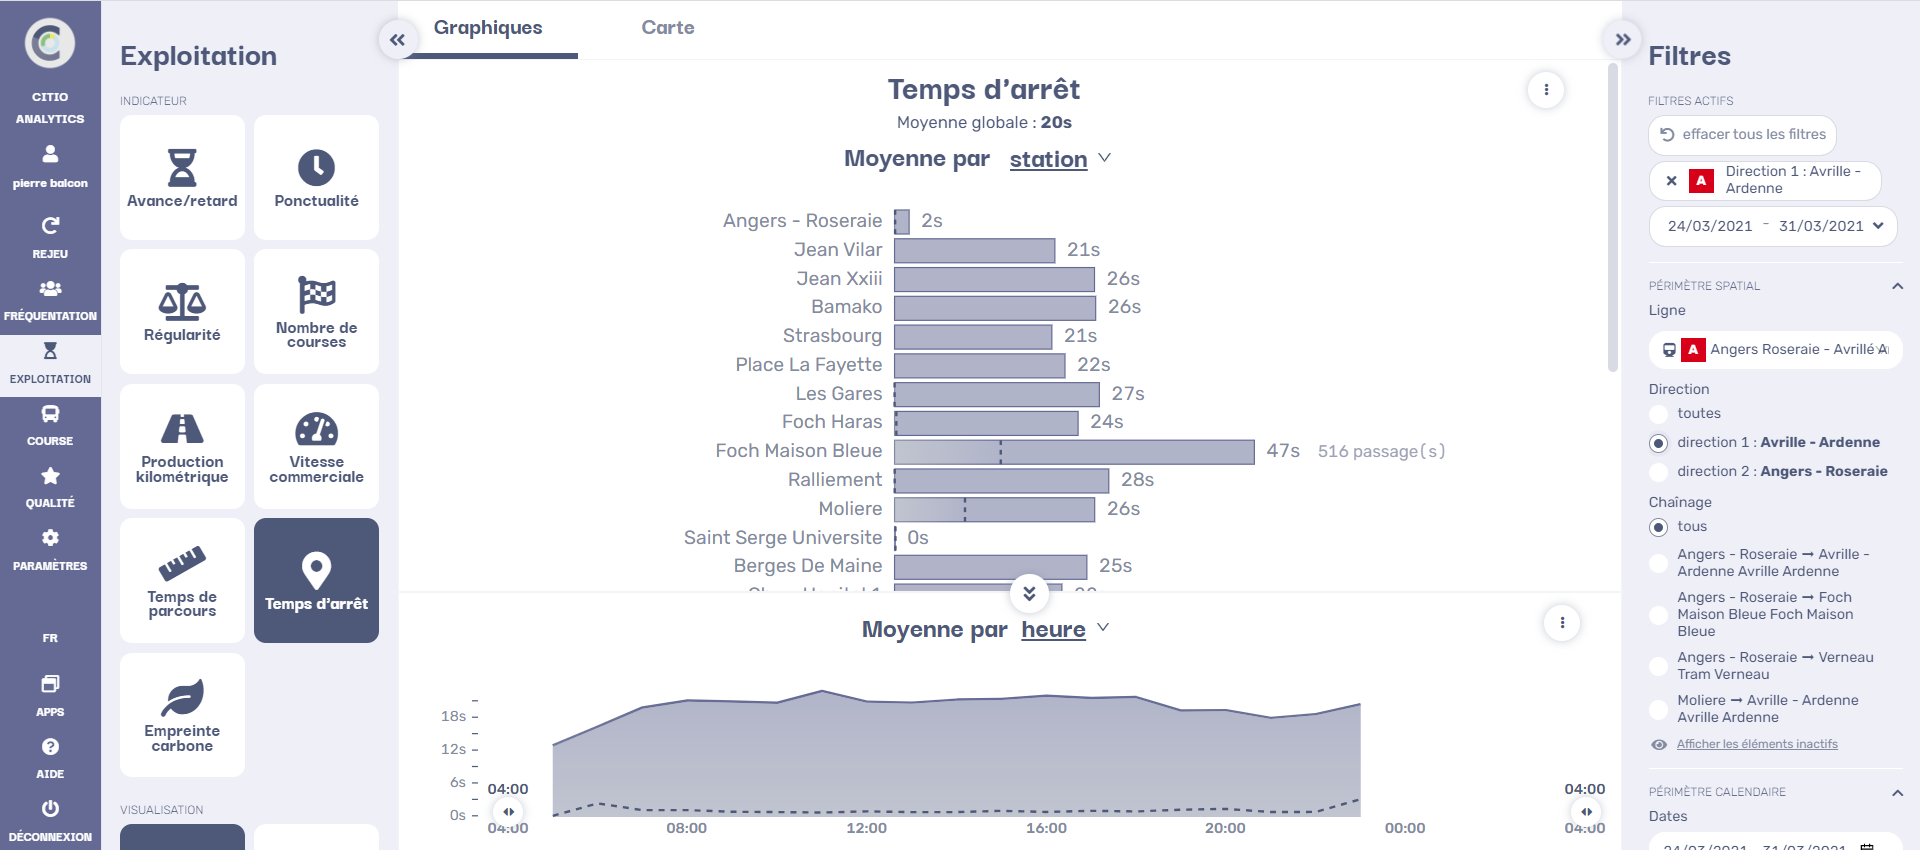Open the Vitesse commerciale gauge indicator

click(x=316, y=446)
